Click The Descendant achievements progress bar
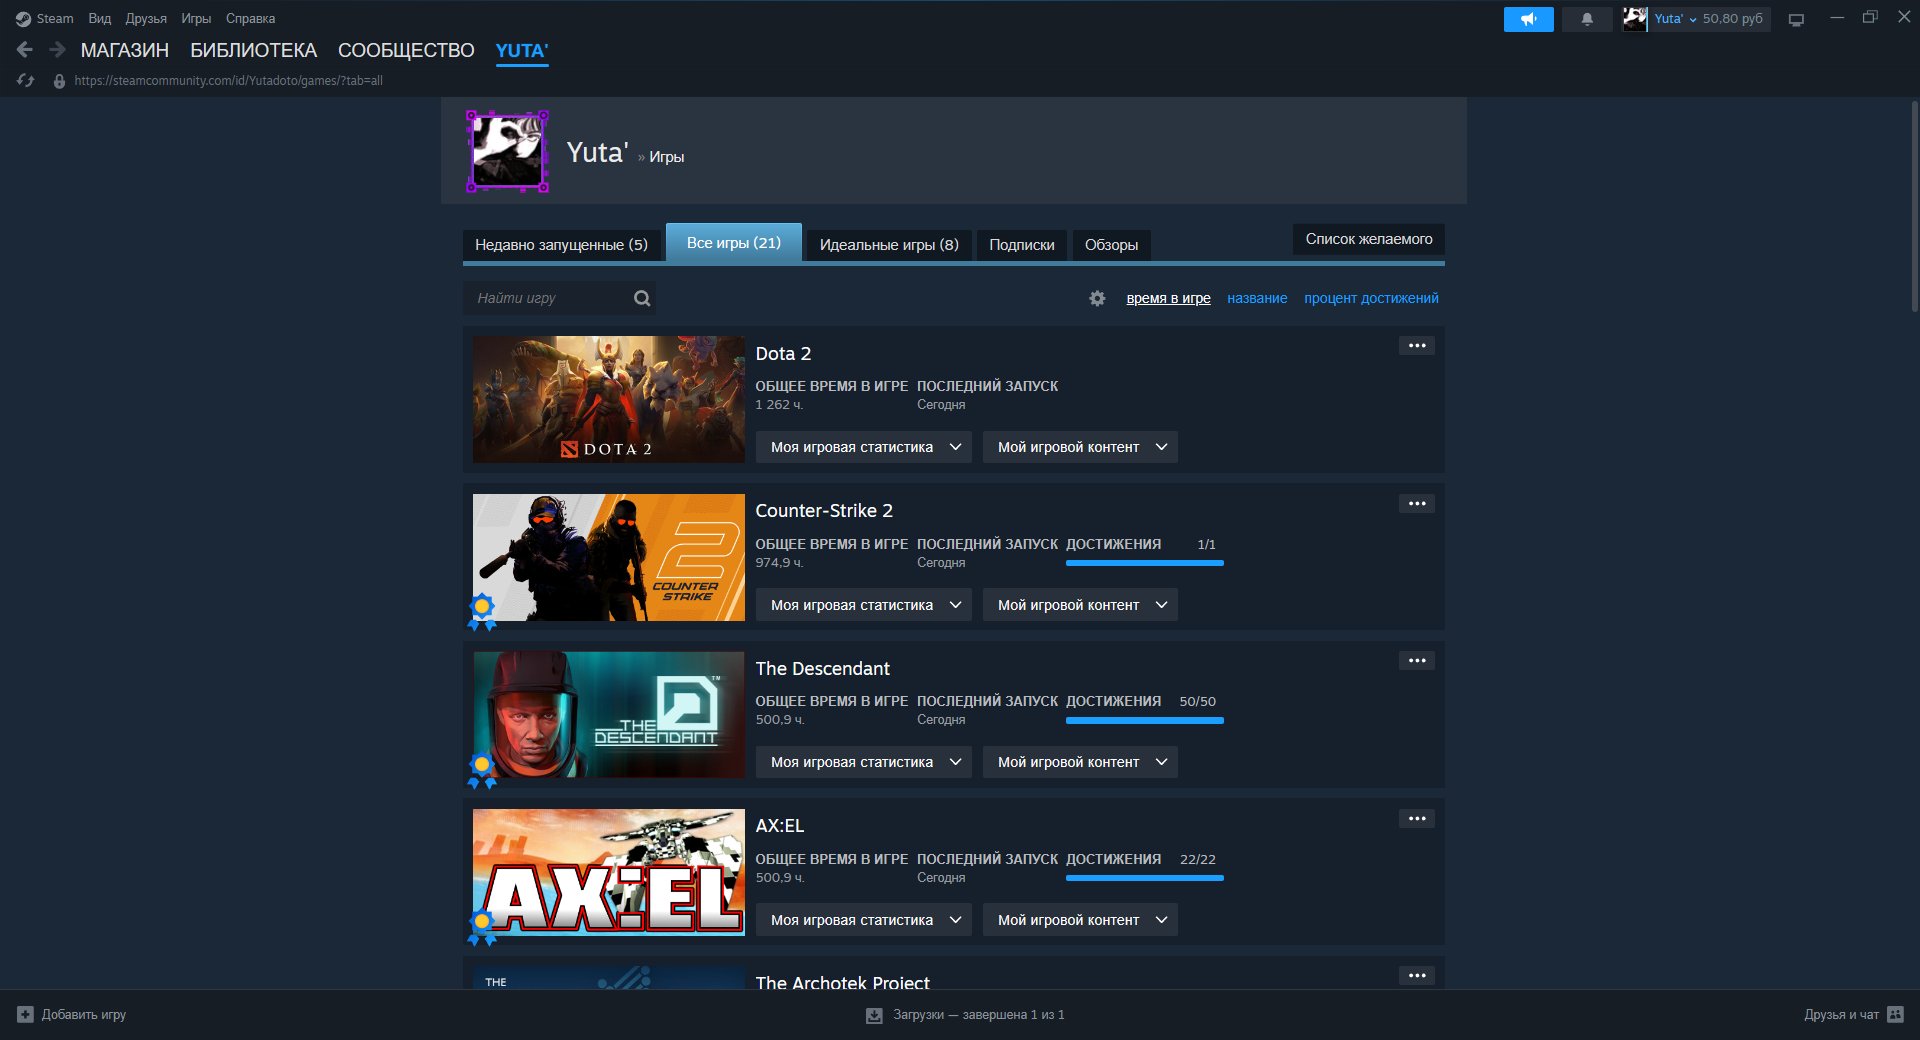 tap(1145, 720)
